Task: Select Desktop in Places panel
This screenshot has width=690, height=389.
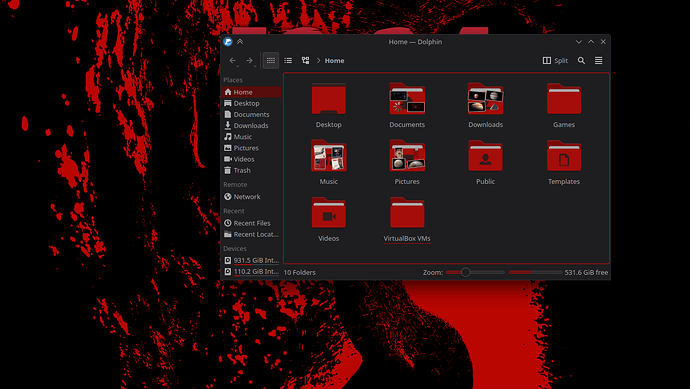Action: tap(251, 103)
